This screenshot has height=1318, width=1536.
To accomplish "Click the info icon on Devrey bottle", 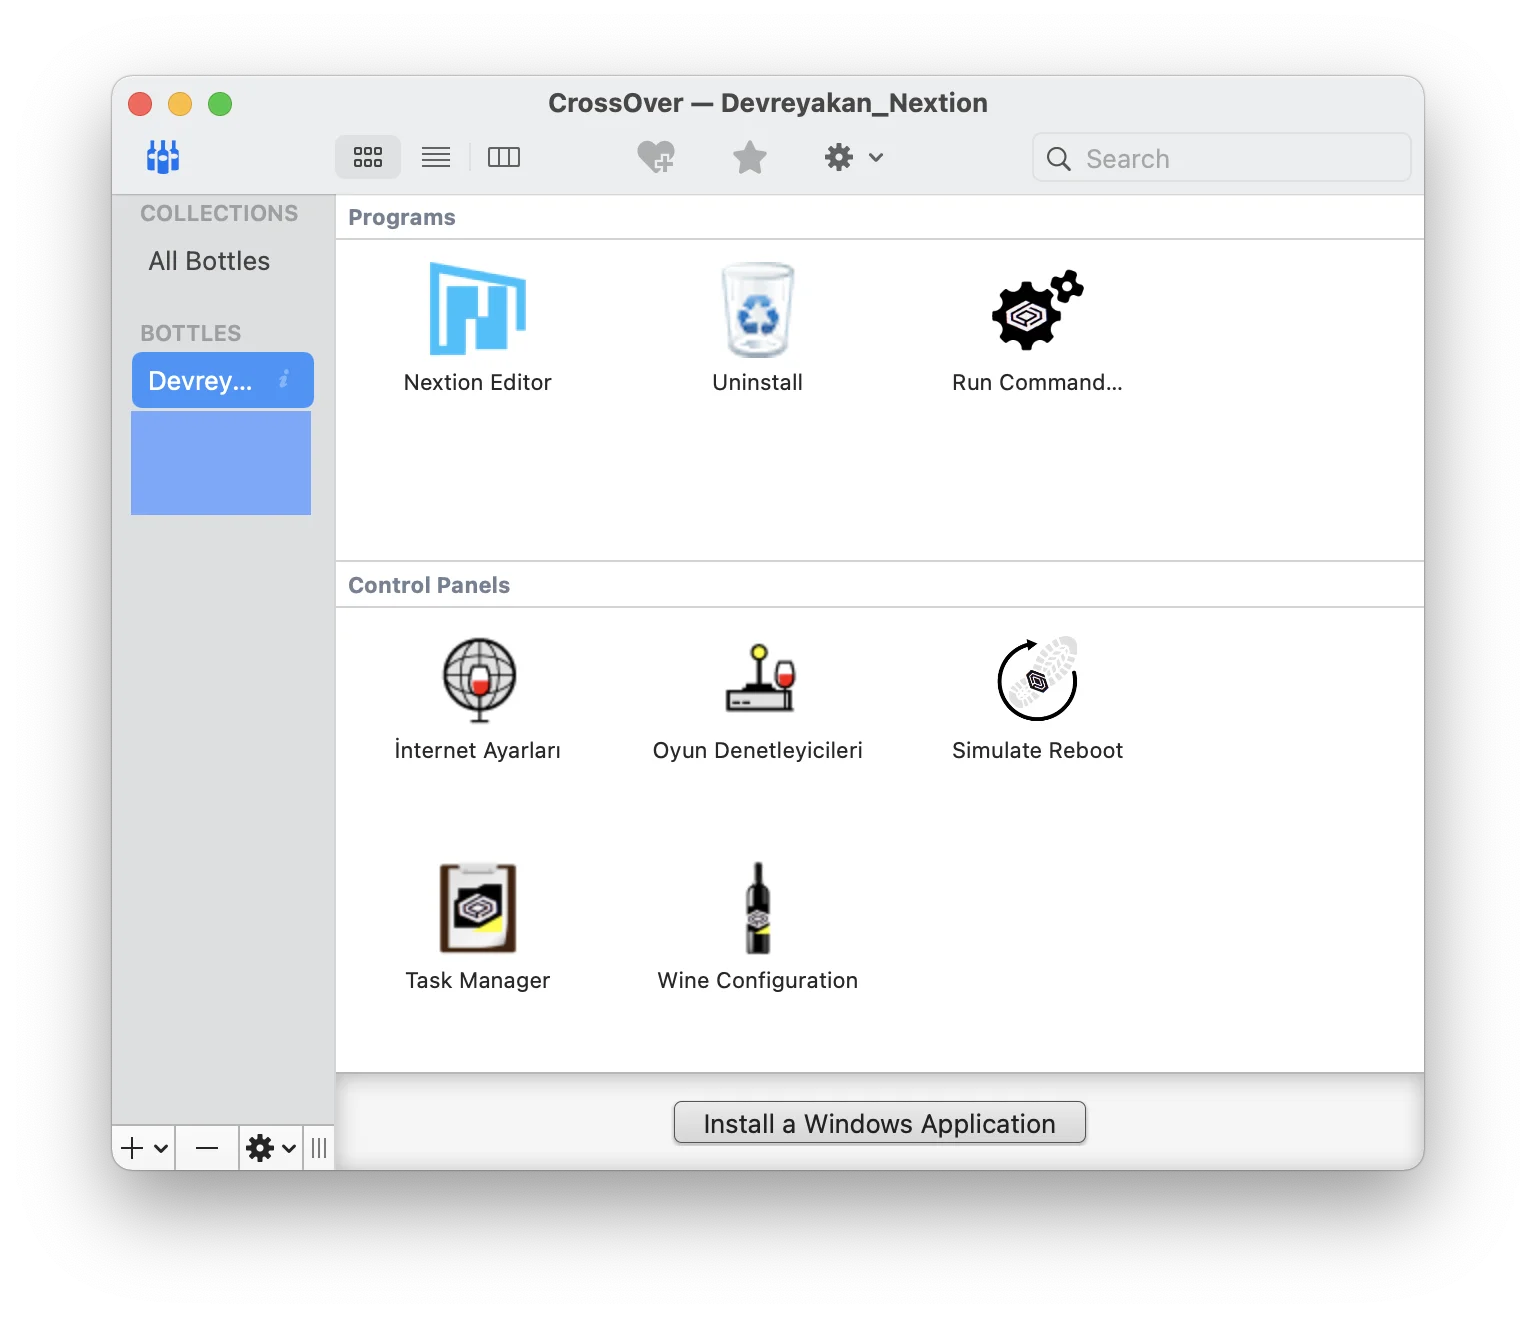I will [x=284, y=379].
